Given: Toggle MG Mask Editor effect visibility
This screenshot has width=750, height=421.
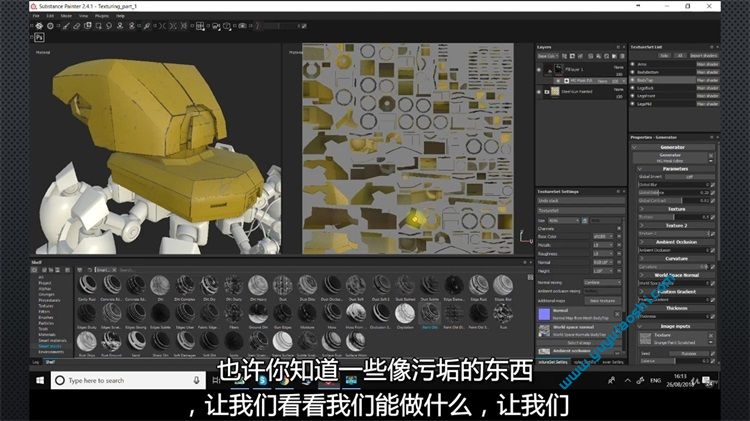Looking at the screenshot, I should point(557,81).
